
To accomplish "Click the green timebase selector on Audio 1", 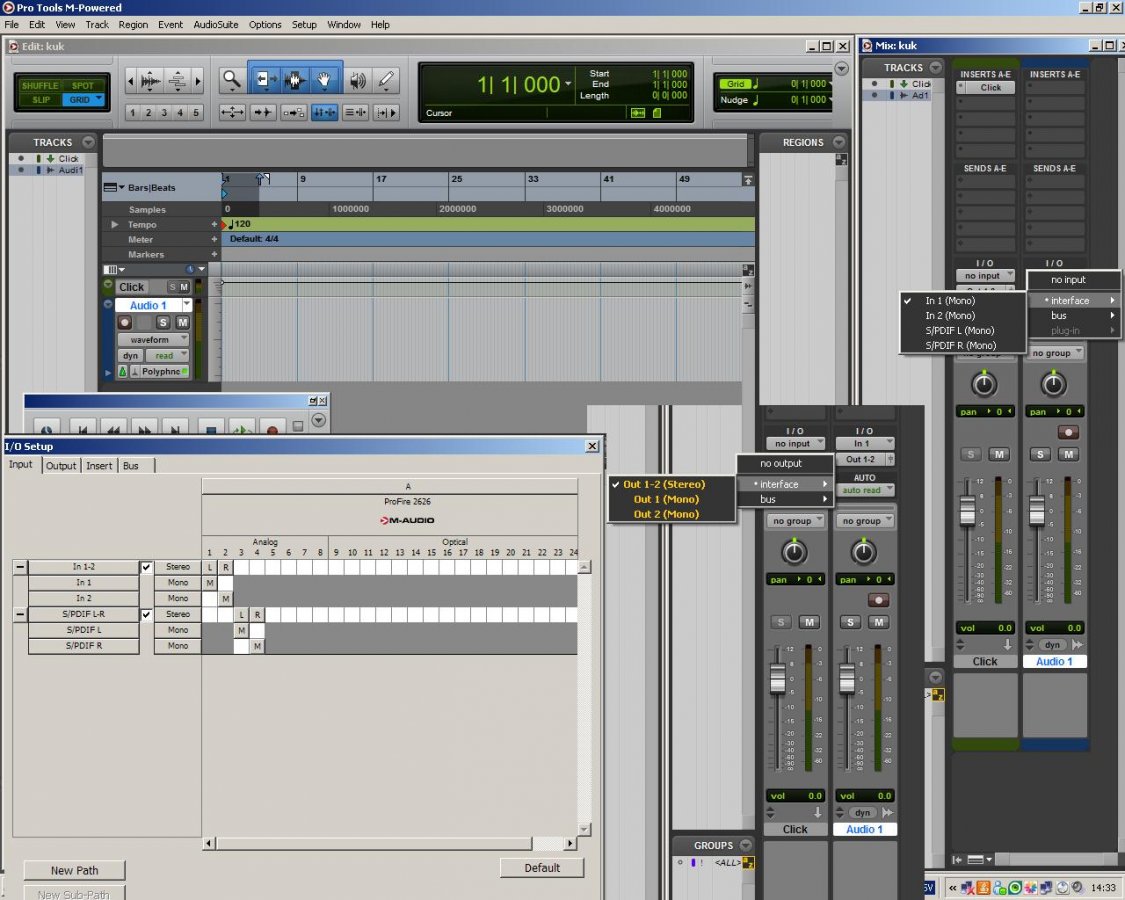I will [122, 371].
